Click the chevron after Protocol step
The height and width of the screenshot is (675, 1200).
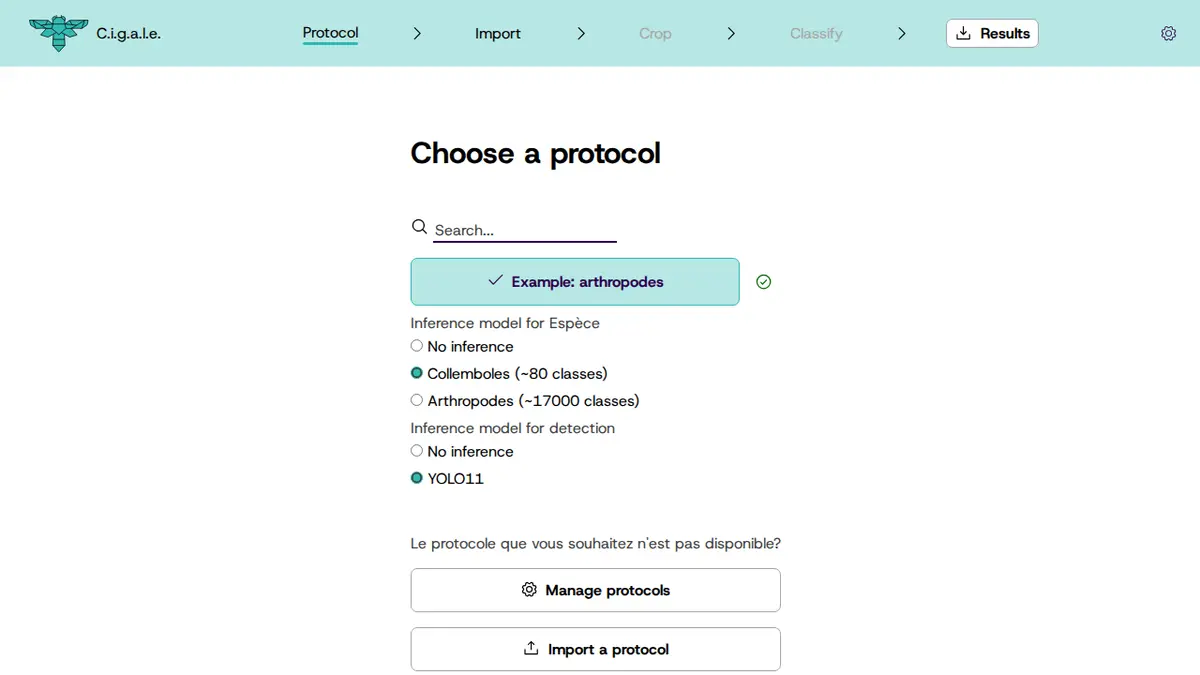point(417,33)
